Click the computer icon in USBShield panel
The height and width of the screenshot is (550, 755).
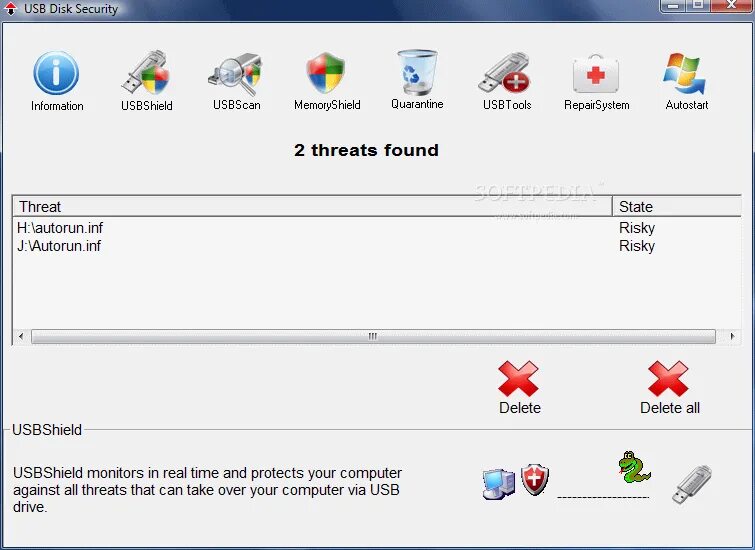(498, 483)
